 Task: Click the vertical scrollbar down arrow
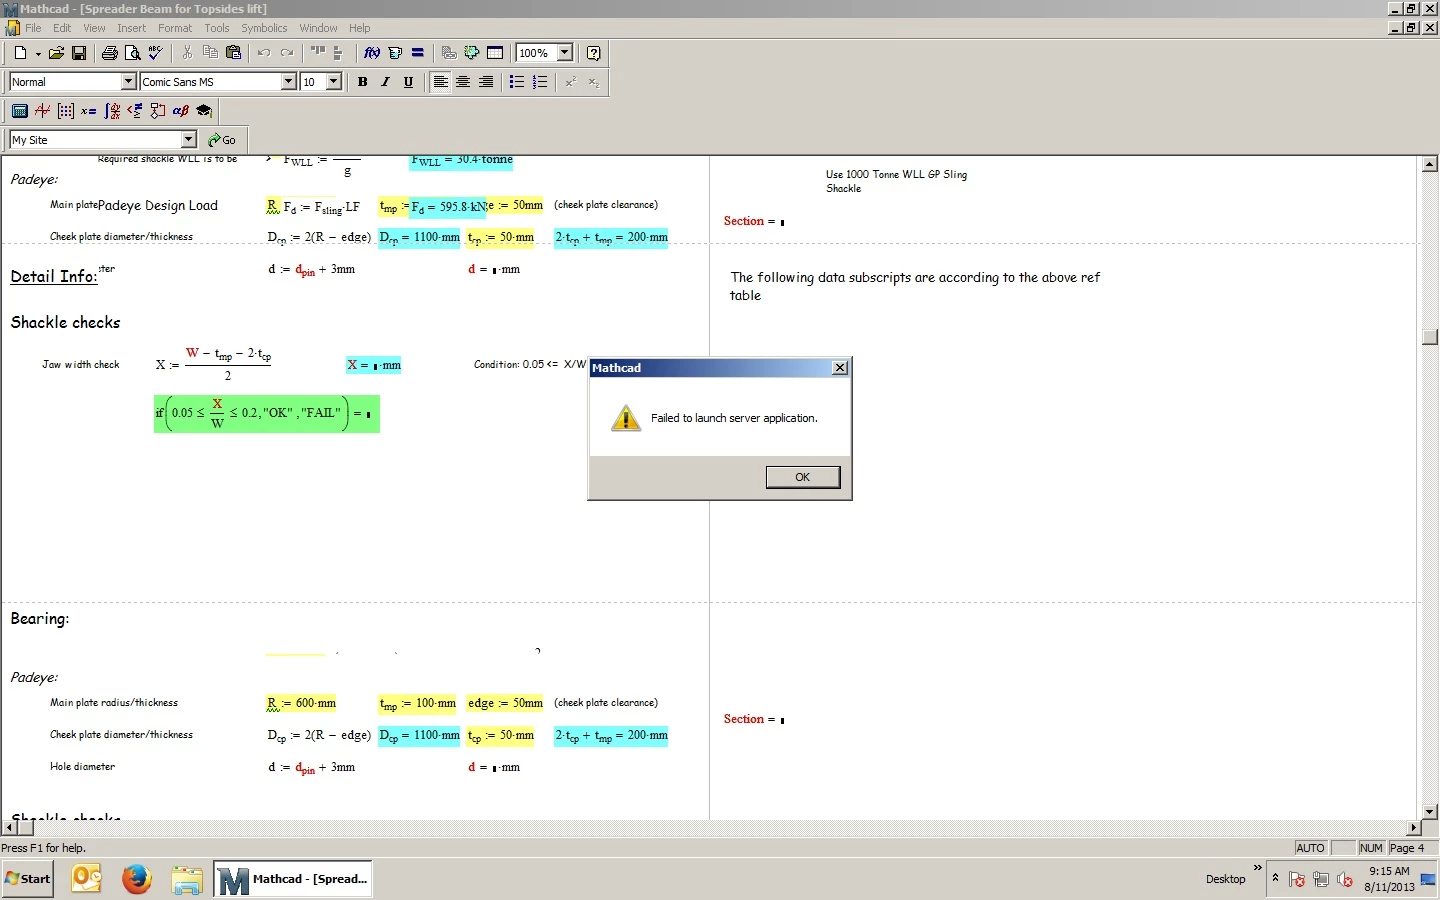(1430, 812)
